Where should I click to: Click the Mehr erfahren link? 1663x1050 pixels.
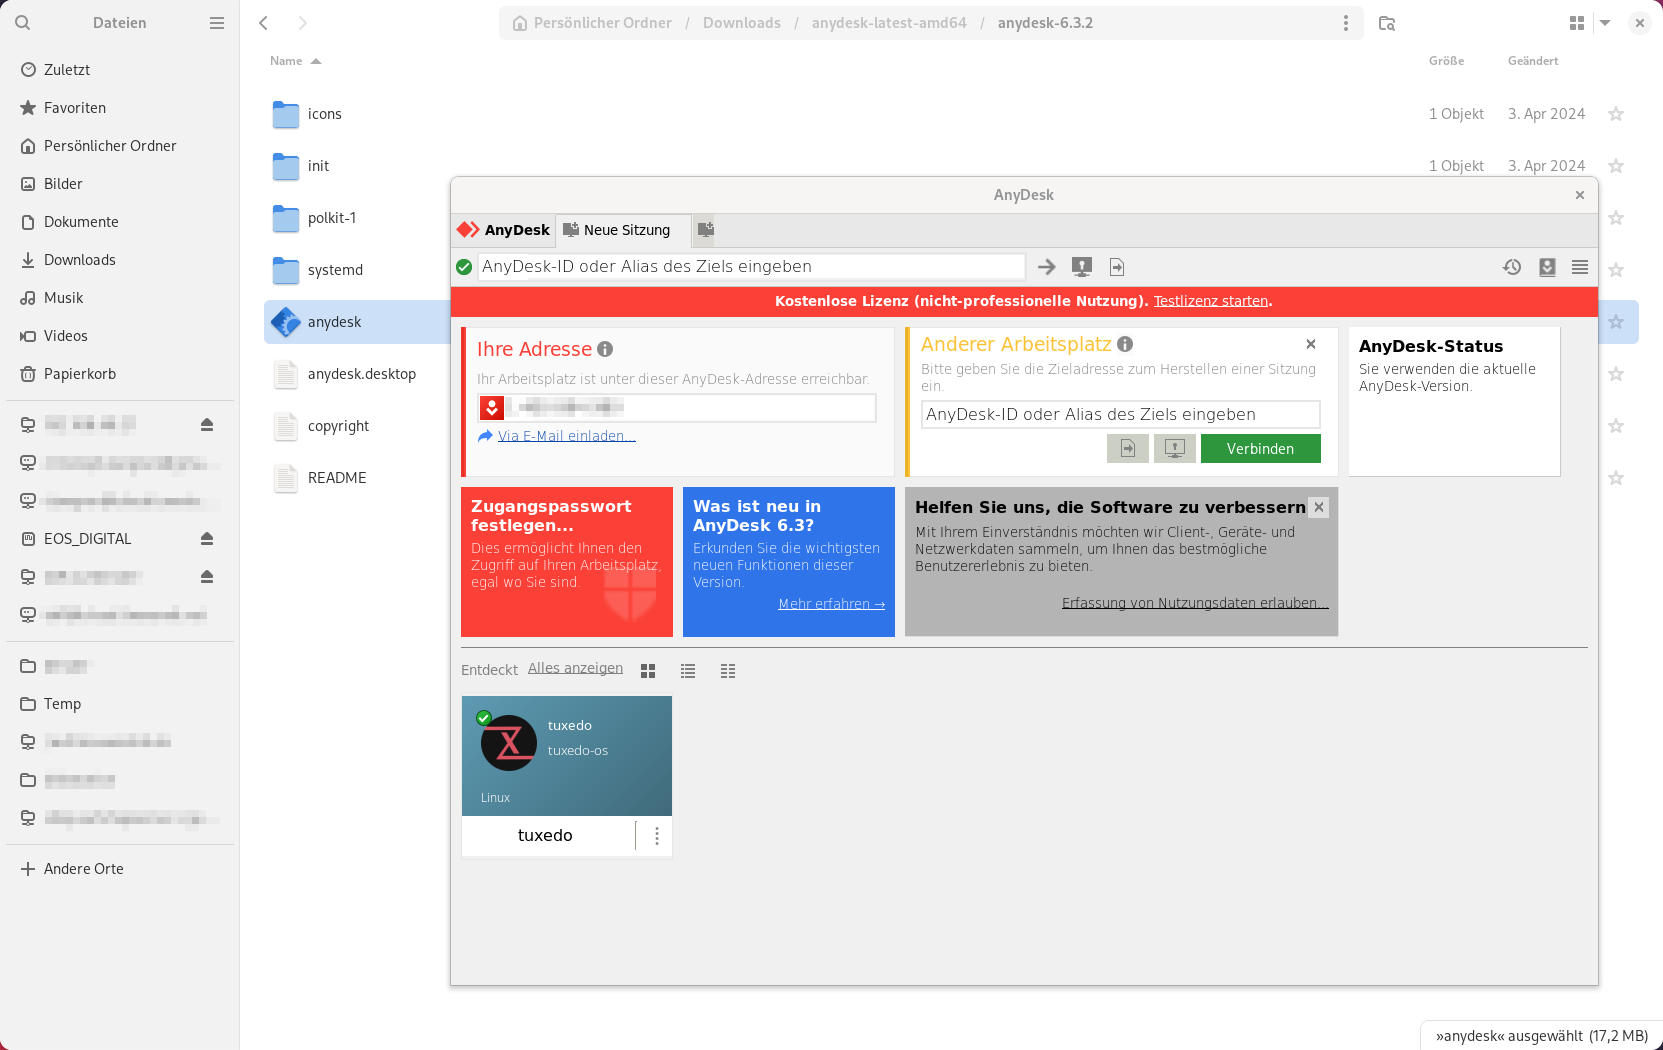pyautogui.click(x=831, y=604)
